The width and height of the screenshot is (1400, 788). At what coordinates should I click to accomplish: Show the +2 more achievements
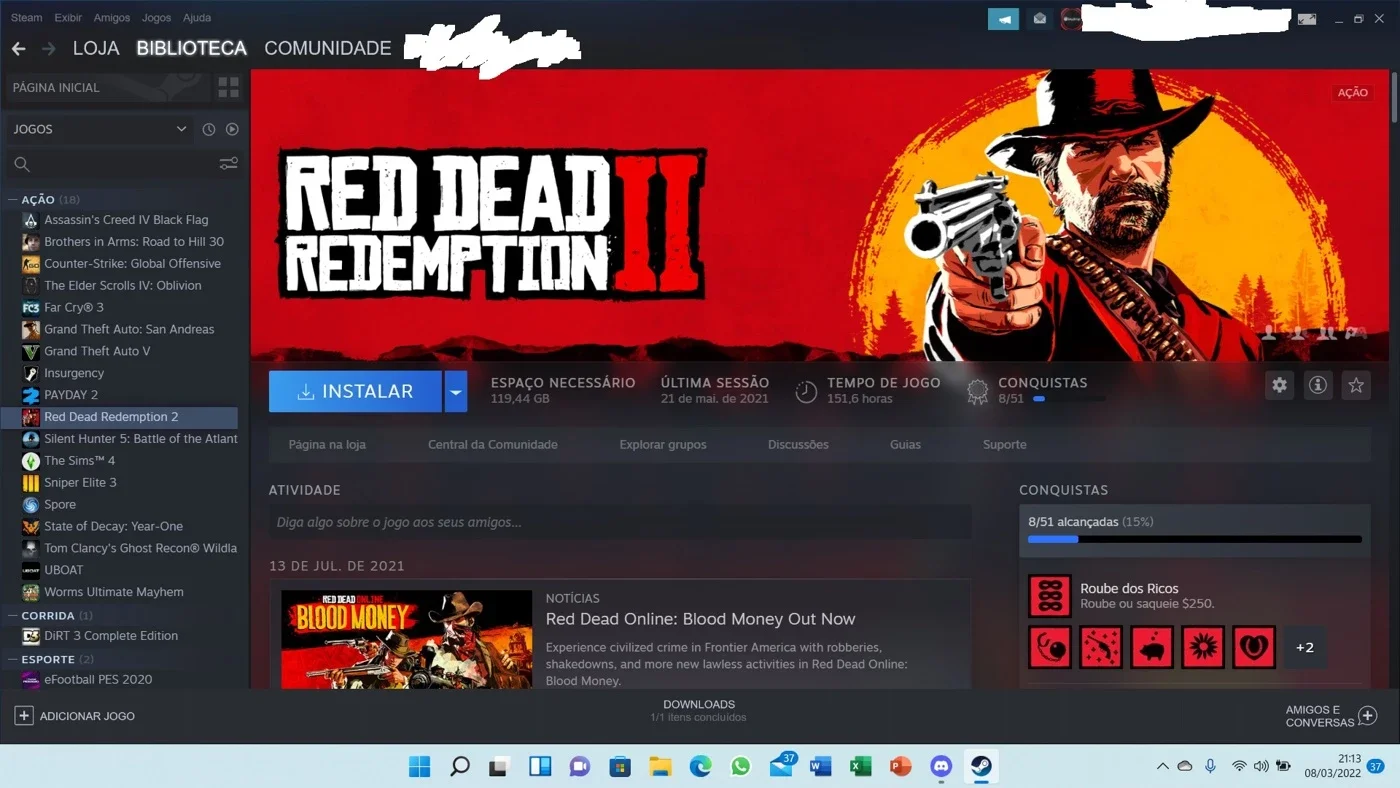tap(1305, 647)
